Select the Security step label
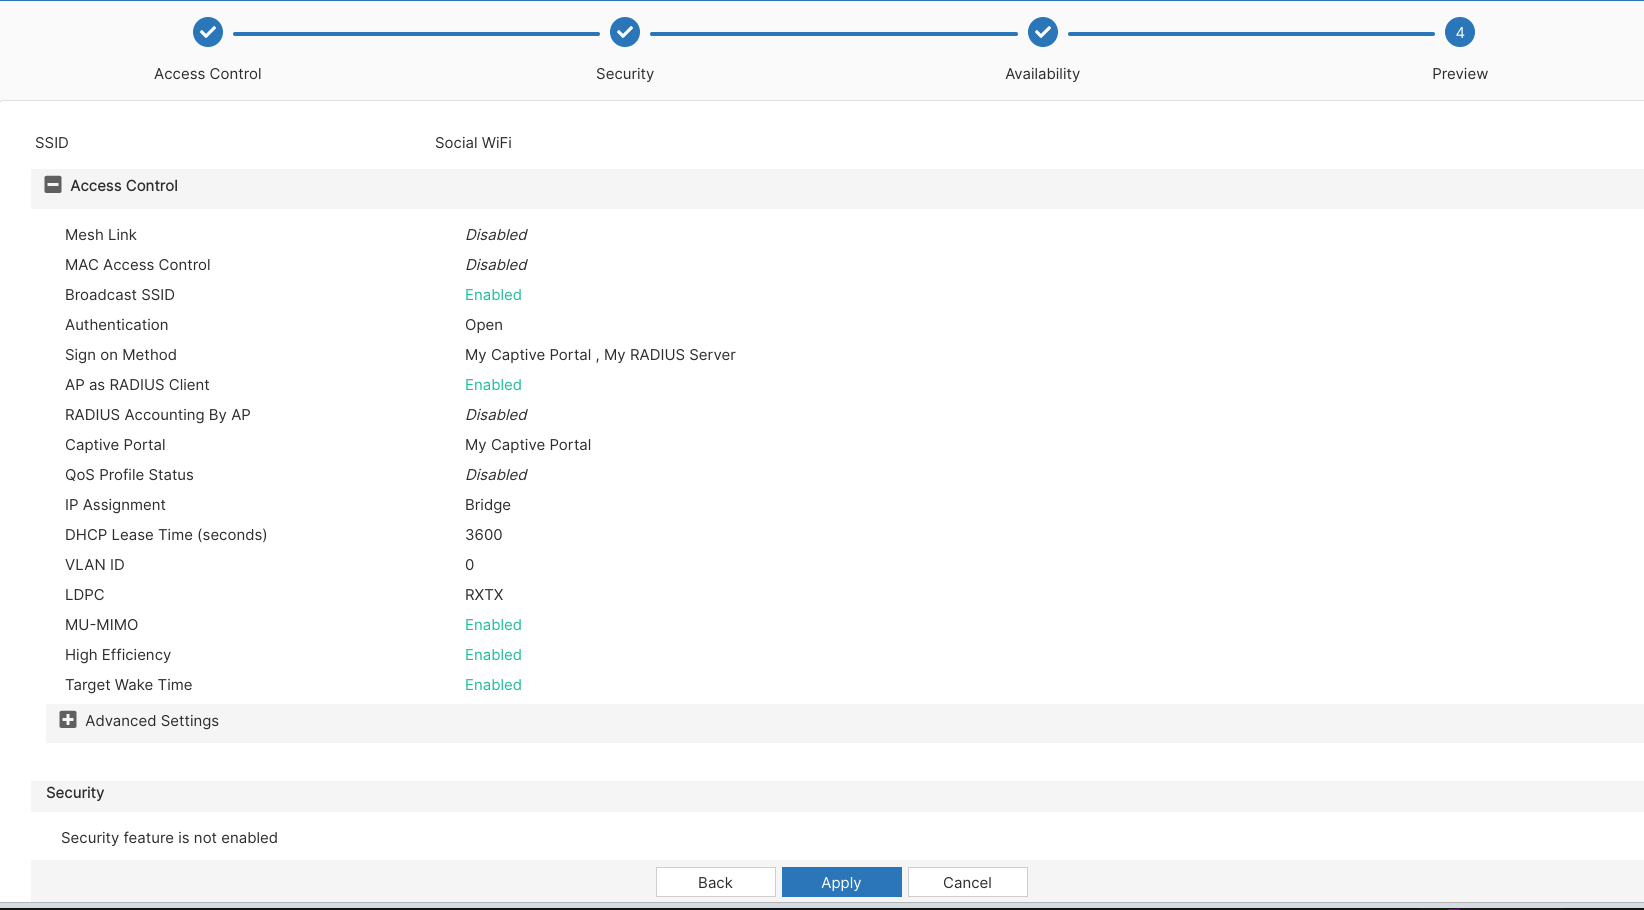Image resolution: width=1644 pixels, height=910 pixels. pyautogui.click(x=625, y=74)
